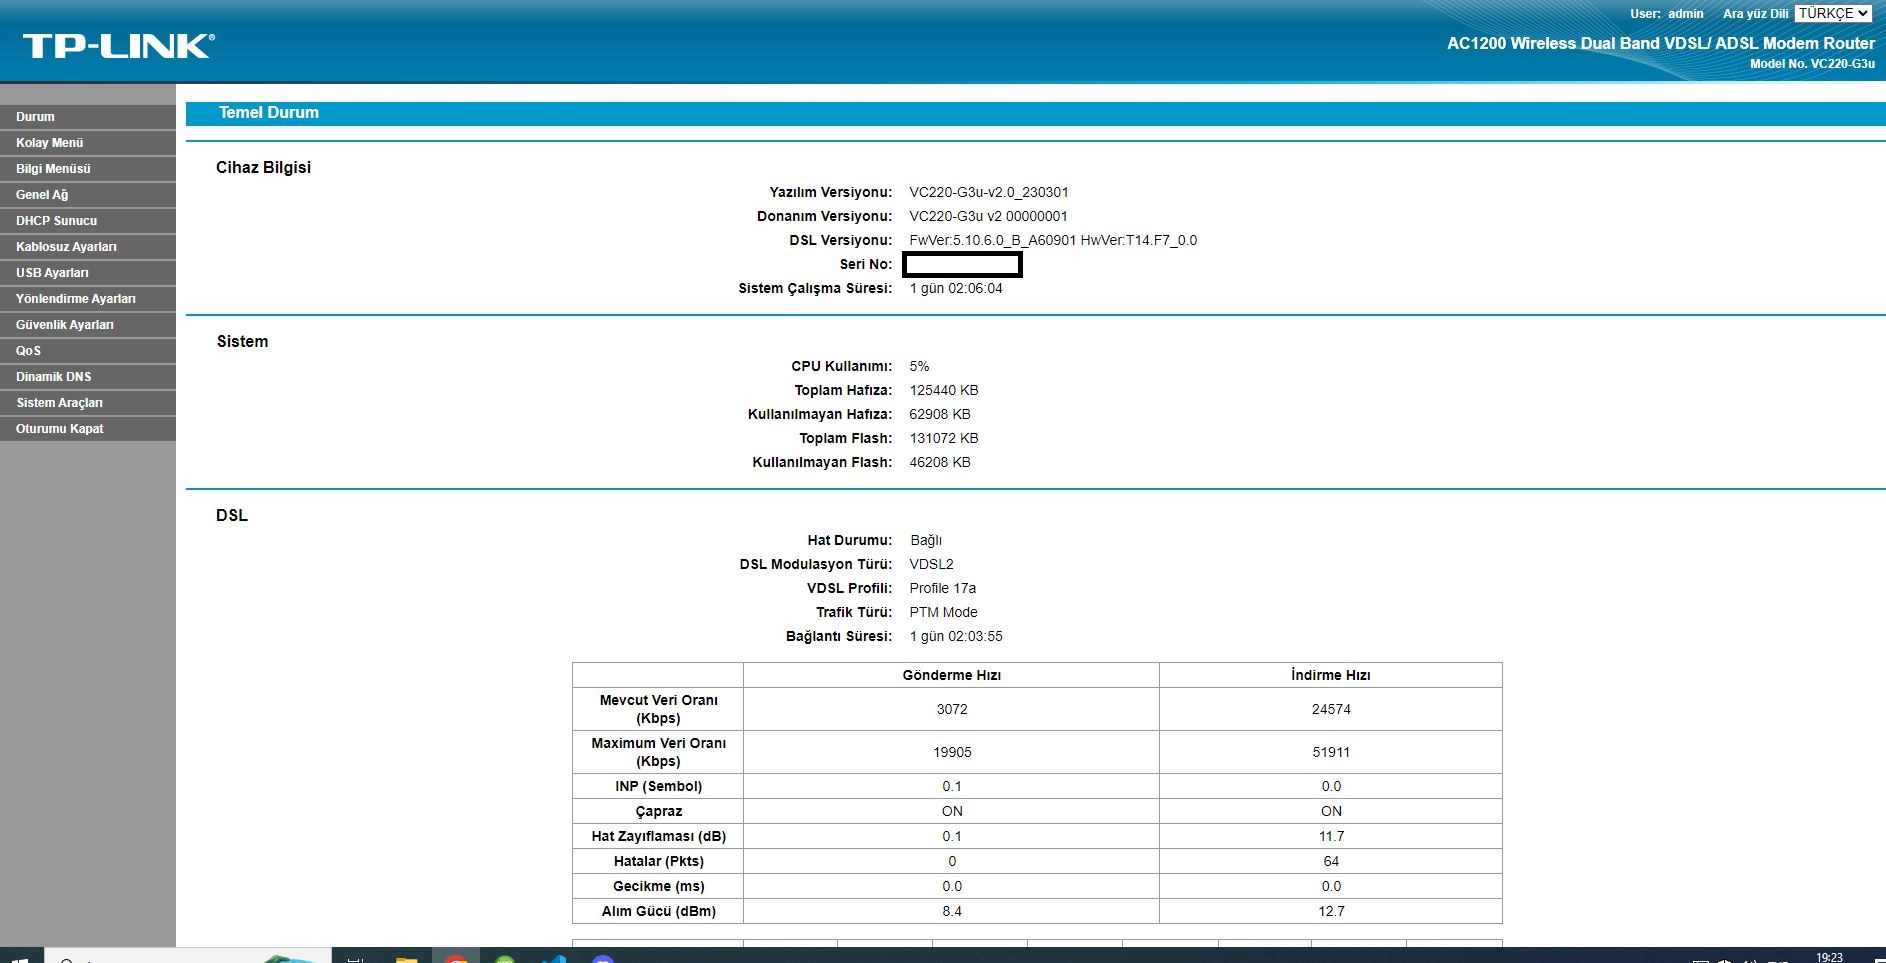Click maximum download rate 51911
1886x963 pixels.
point(1331,752)
